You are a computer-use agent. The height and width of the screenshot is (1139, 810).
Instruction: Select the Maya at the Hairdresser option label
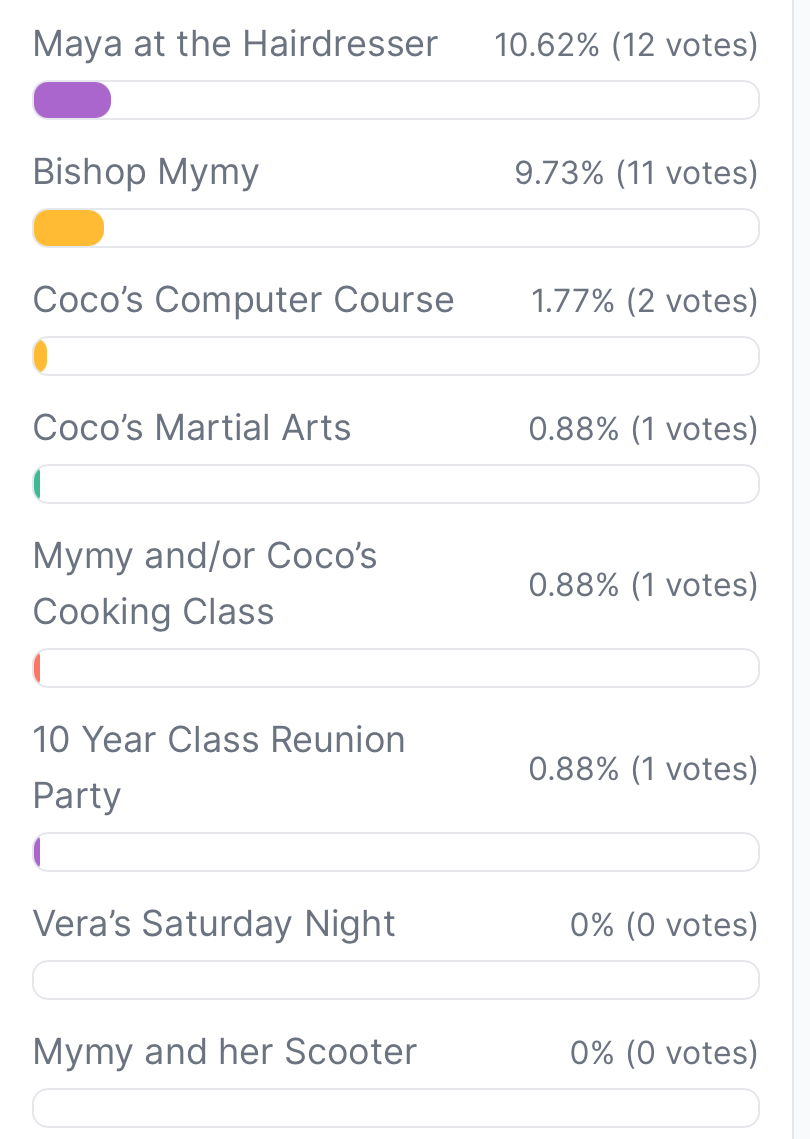pos(235,44)
